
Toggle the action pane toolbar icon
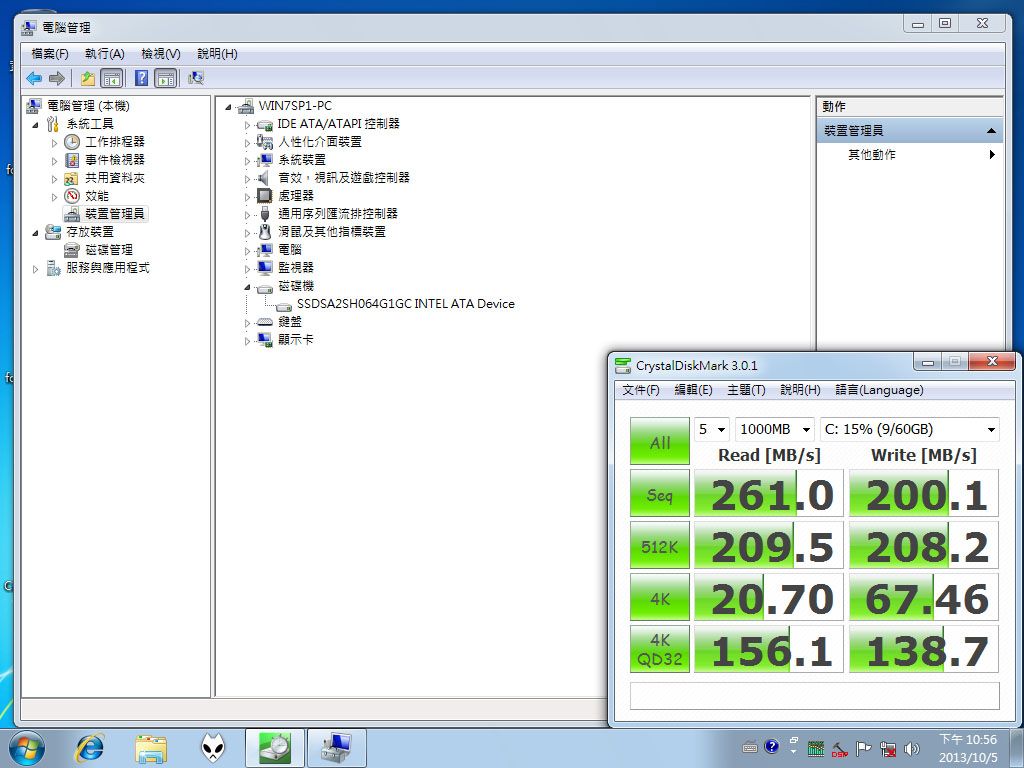[166, 79]
